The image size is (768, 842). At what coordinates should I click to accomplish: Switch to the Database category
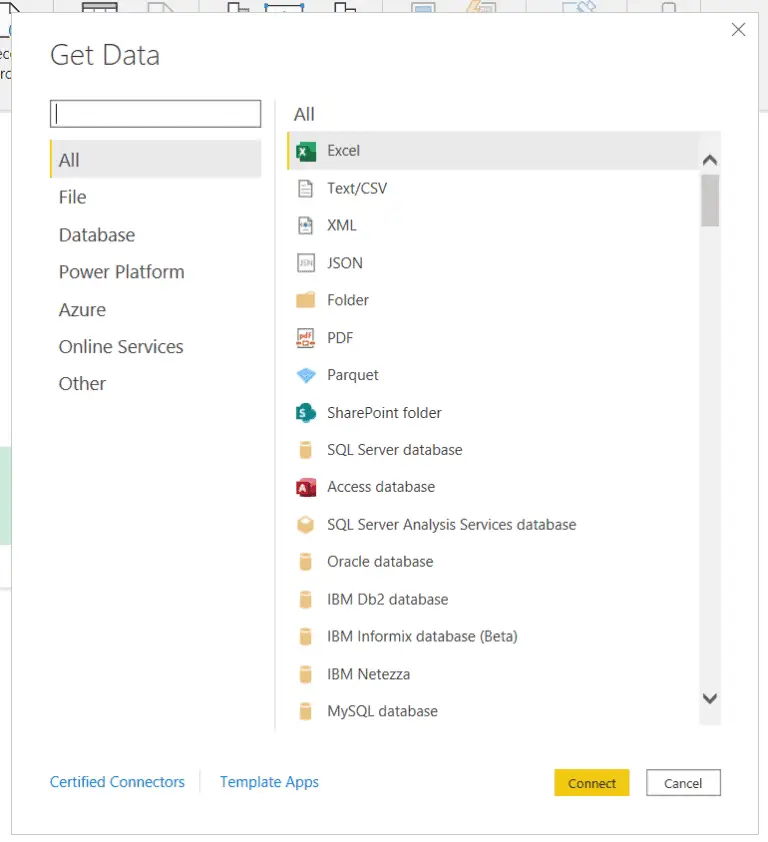click(97, 234)
